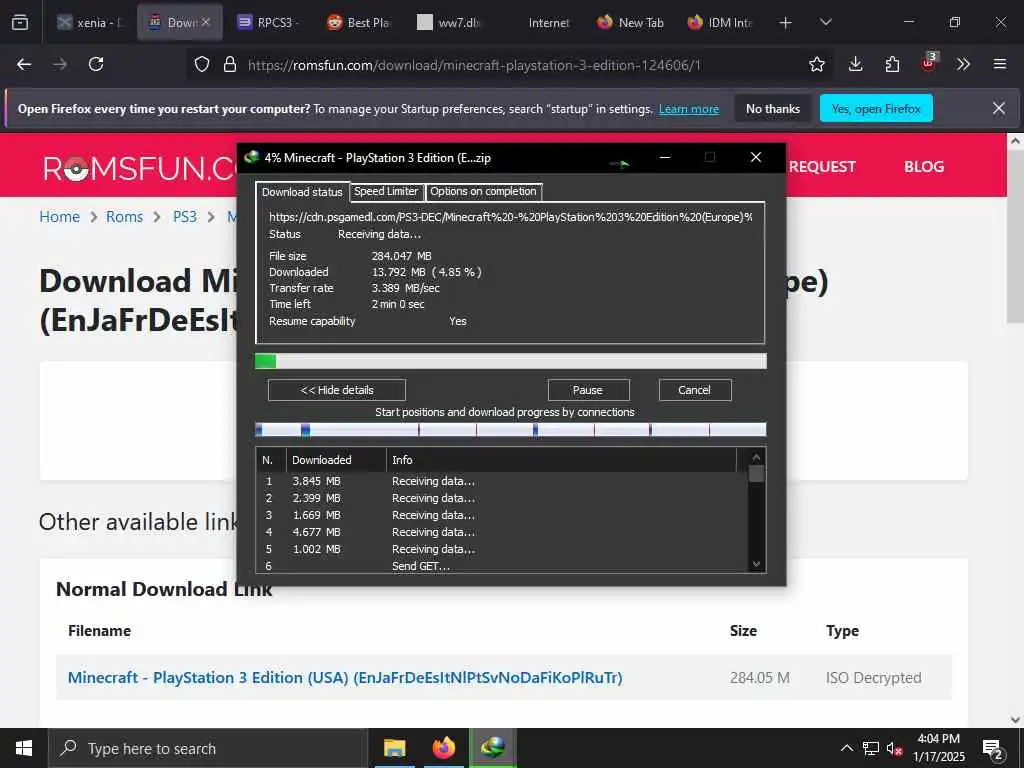
Task: Open the BLOG menu item
Action: click(923, 167)
